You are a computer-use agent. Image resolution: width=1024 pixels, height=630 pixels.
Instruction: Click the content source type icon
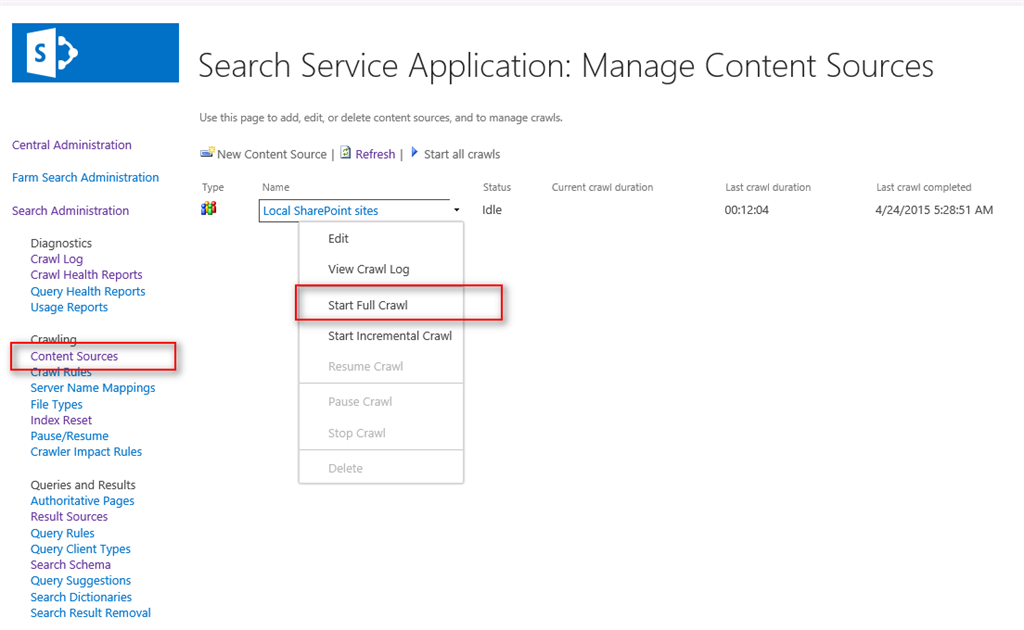pyautogui.click(x=208, y=209)
